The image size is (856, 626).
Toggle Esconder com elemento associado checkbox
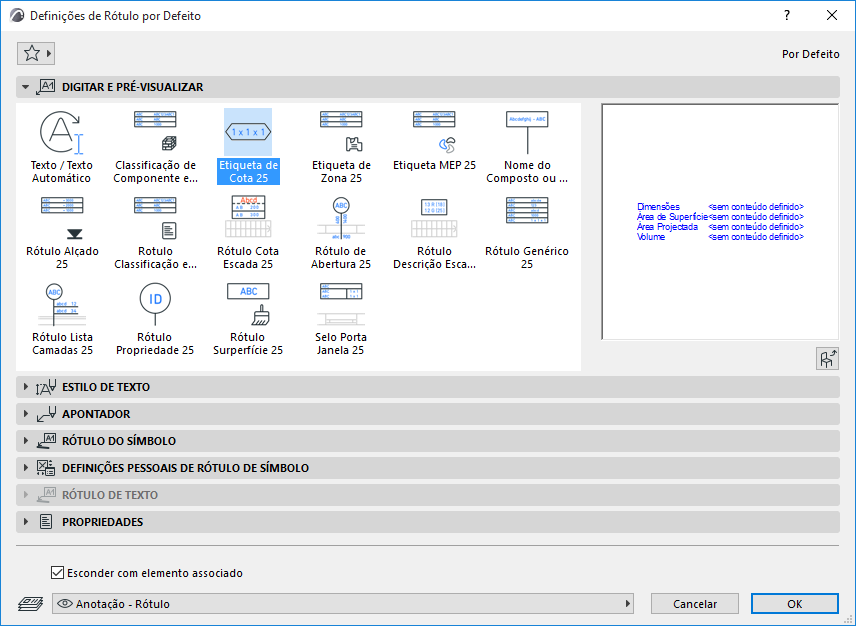coord(57,573)
